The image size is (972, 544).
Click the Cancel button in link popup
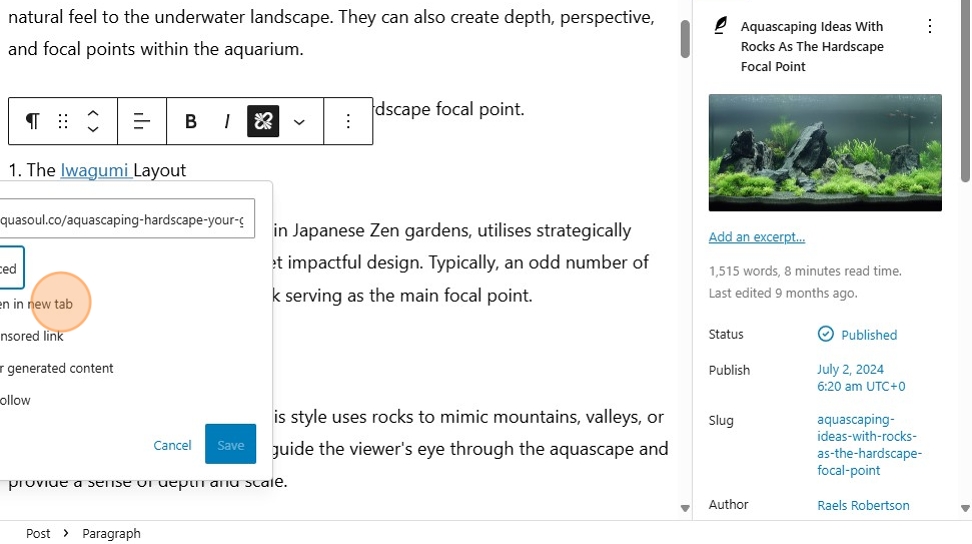172,445
